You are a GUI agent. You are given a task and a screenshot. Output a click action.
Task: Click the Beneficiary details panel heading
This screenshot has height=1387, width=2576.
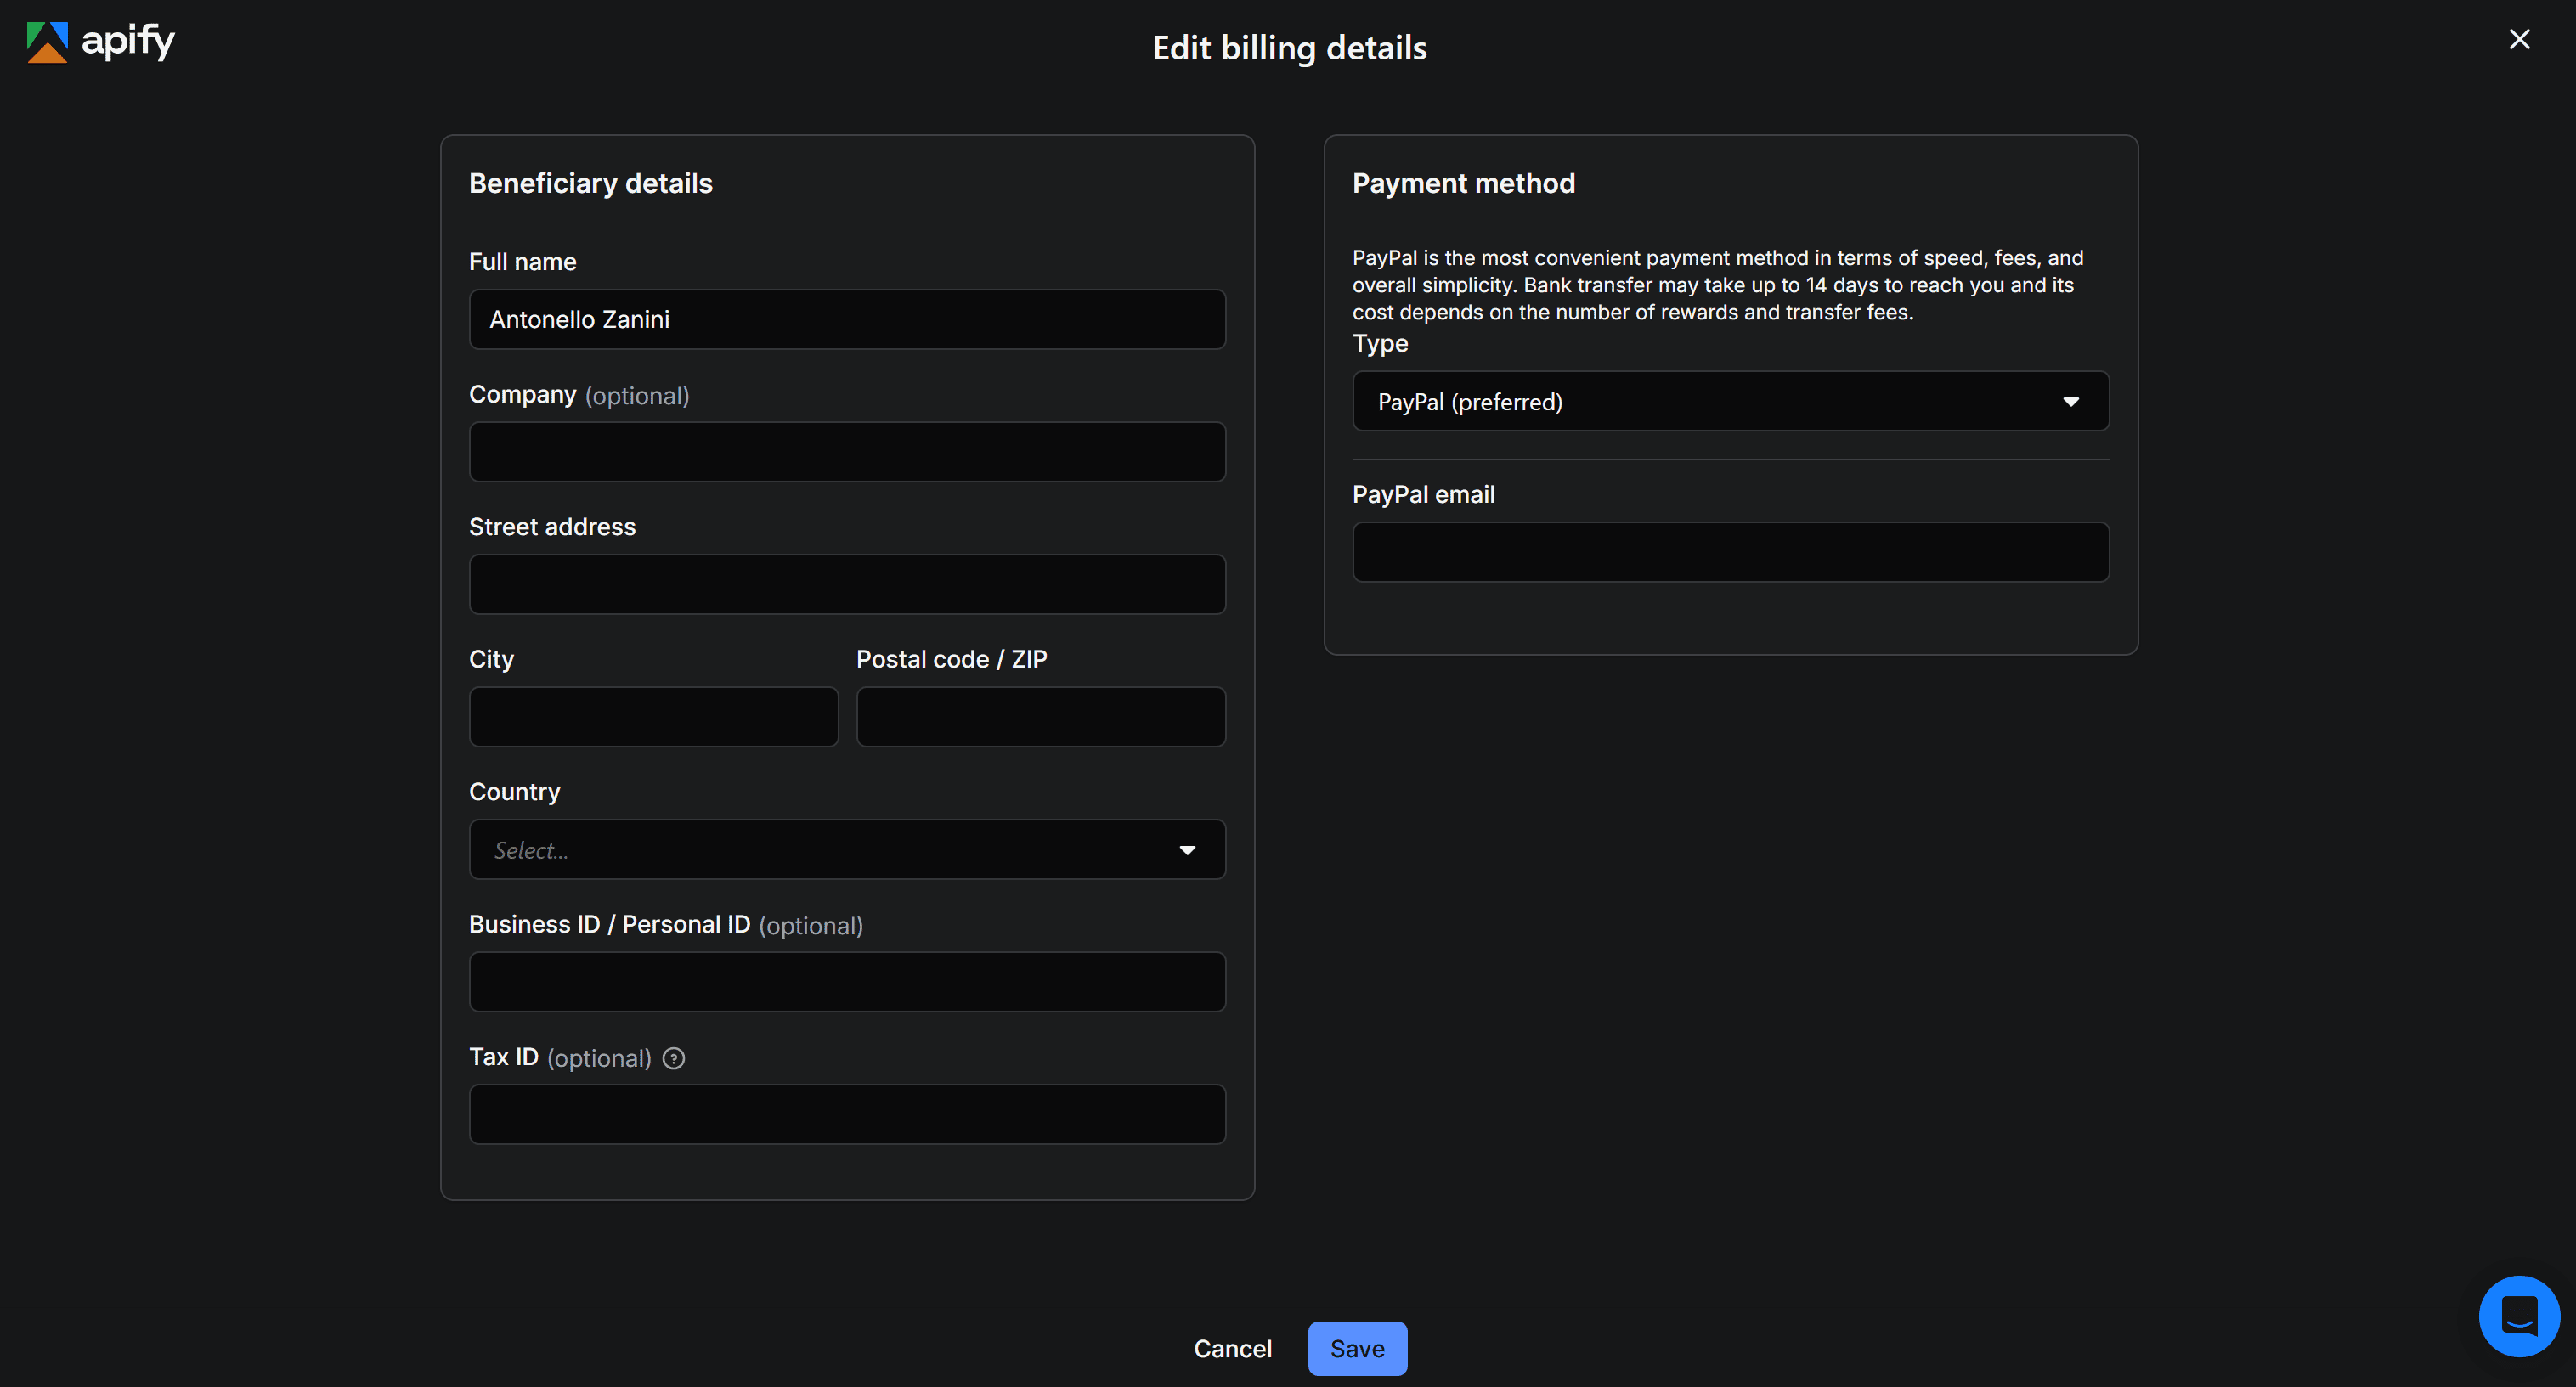[590, 182]
